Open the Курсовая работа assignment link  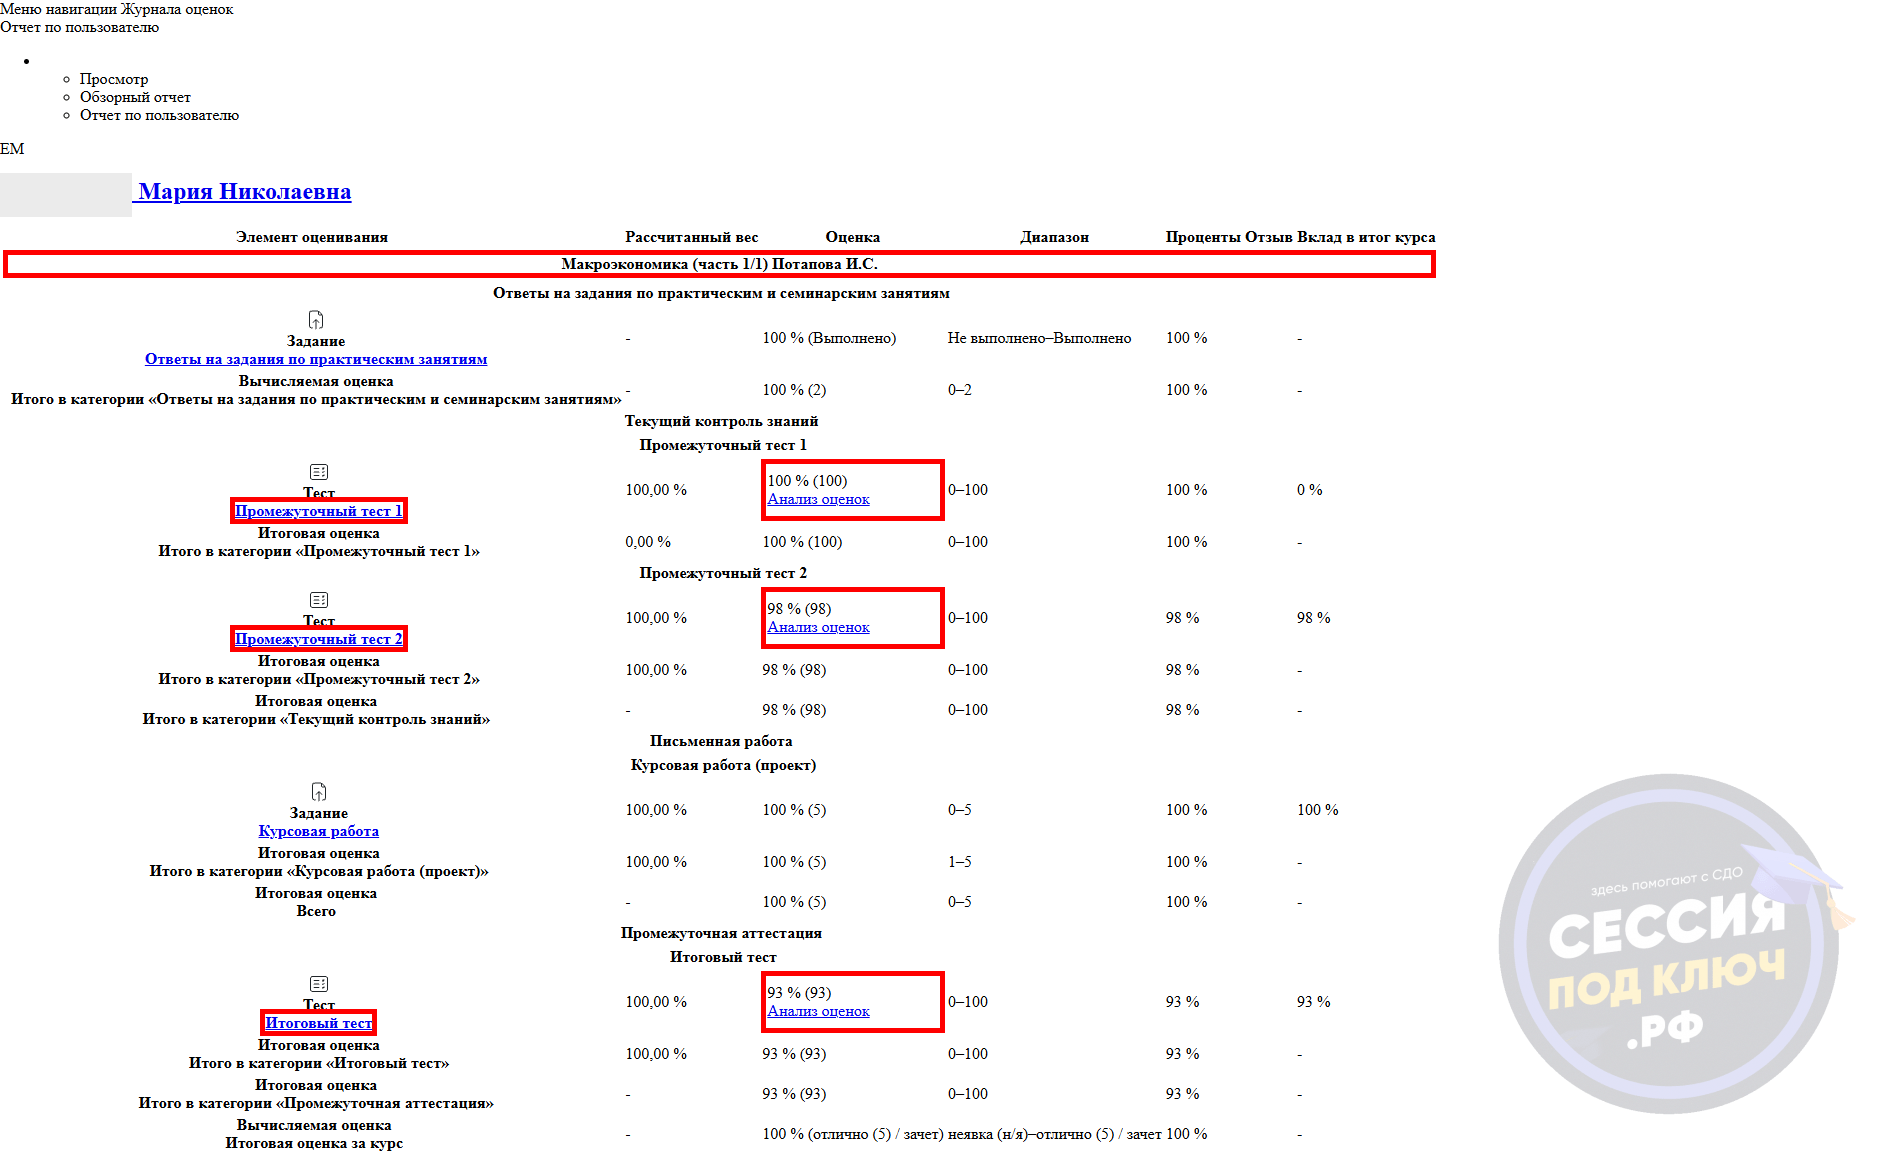pos(319,831)
